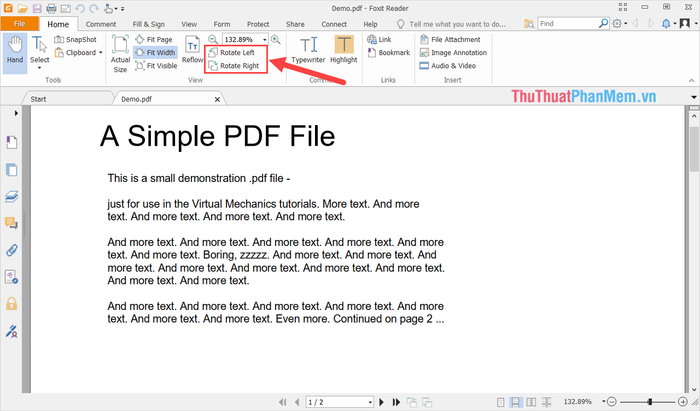Open the Form ribbon tab
The width and height of the screenshot is (700, 411).
[222, 24]
